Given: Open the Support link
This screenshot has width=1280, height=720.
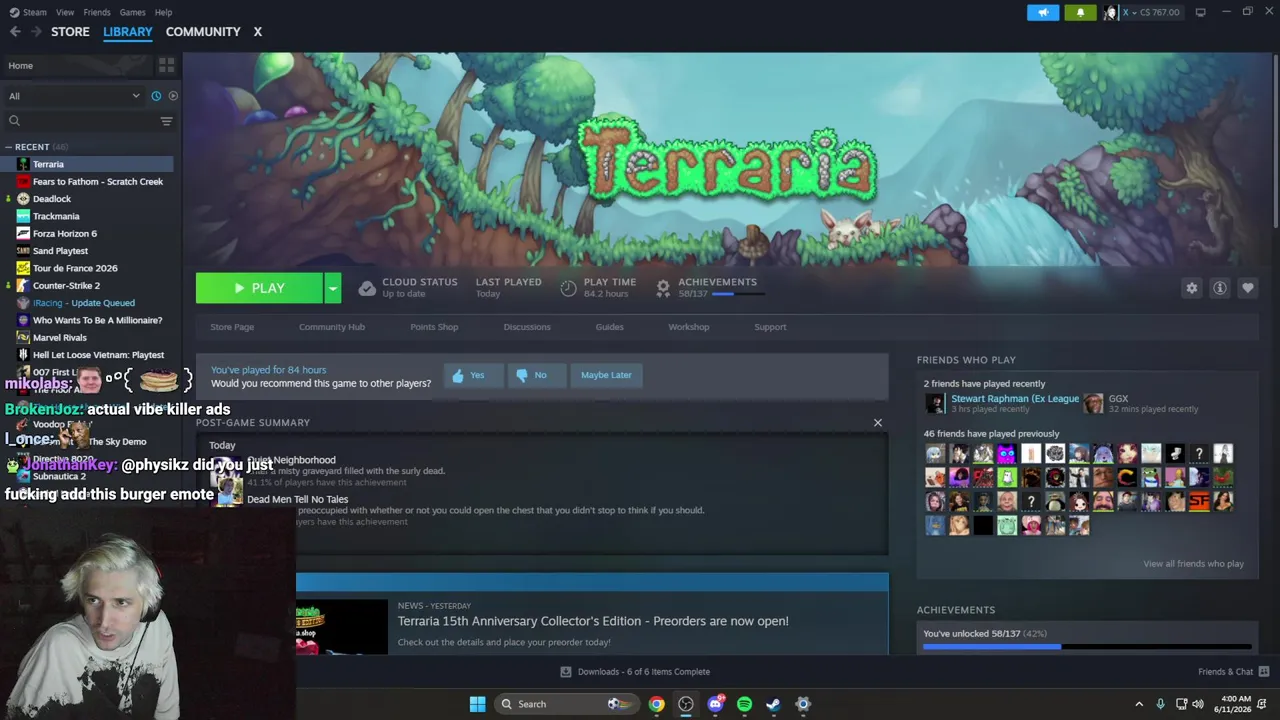Looking at the screenshot, I should (x=770, y=327).
